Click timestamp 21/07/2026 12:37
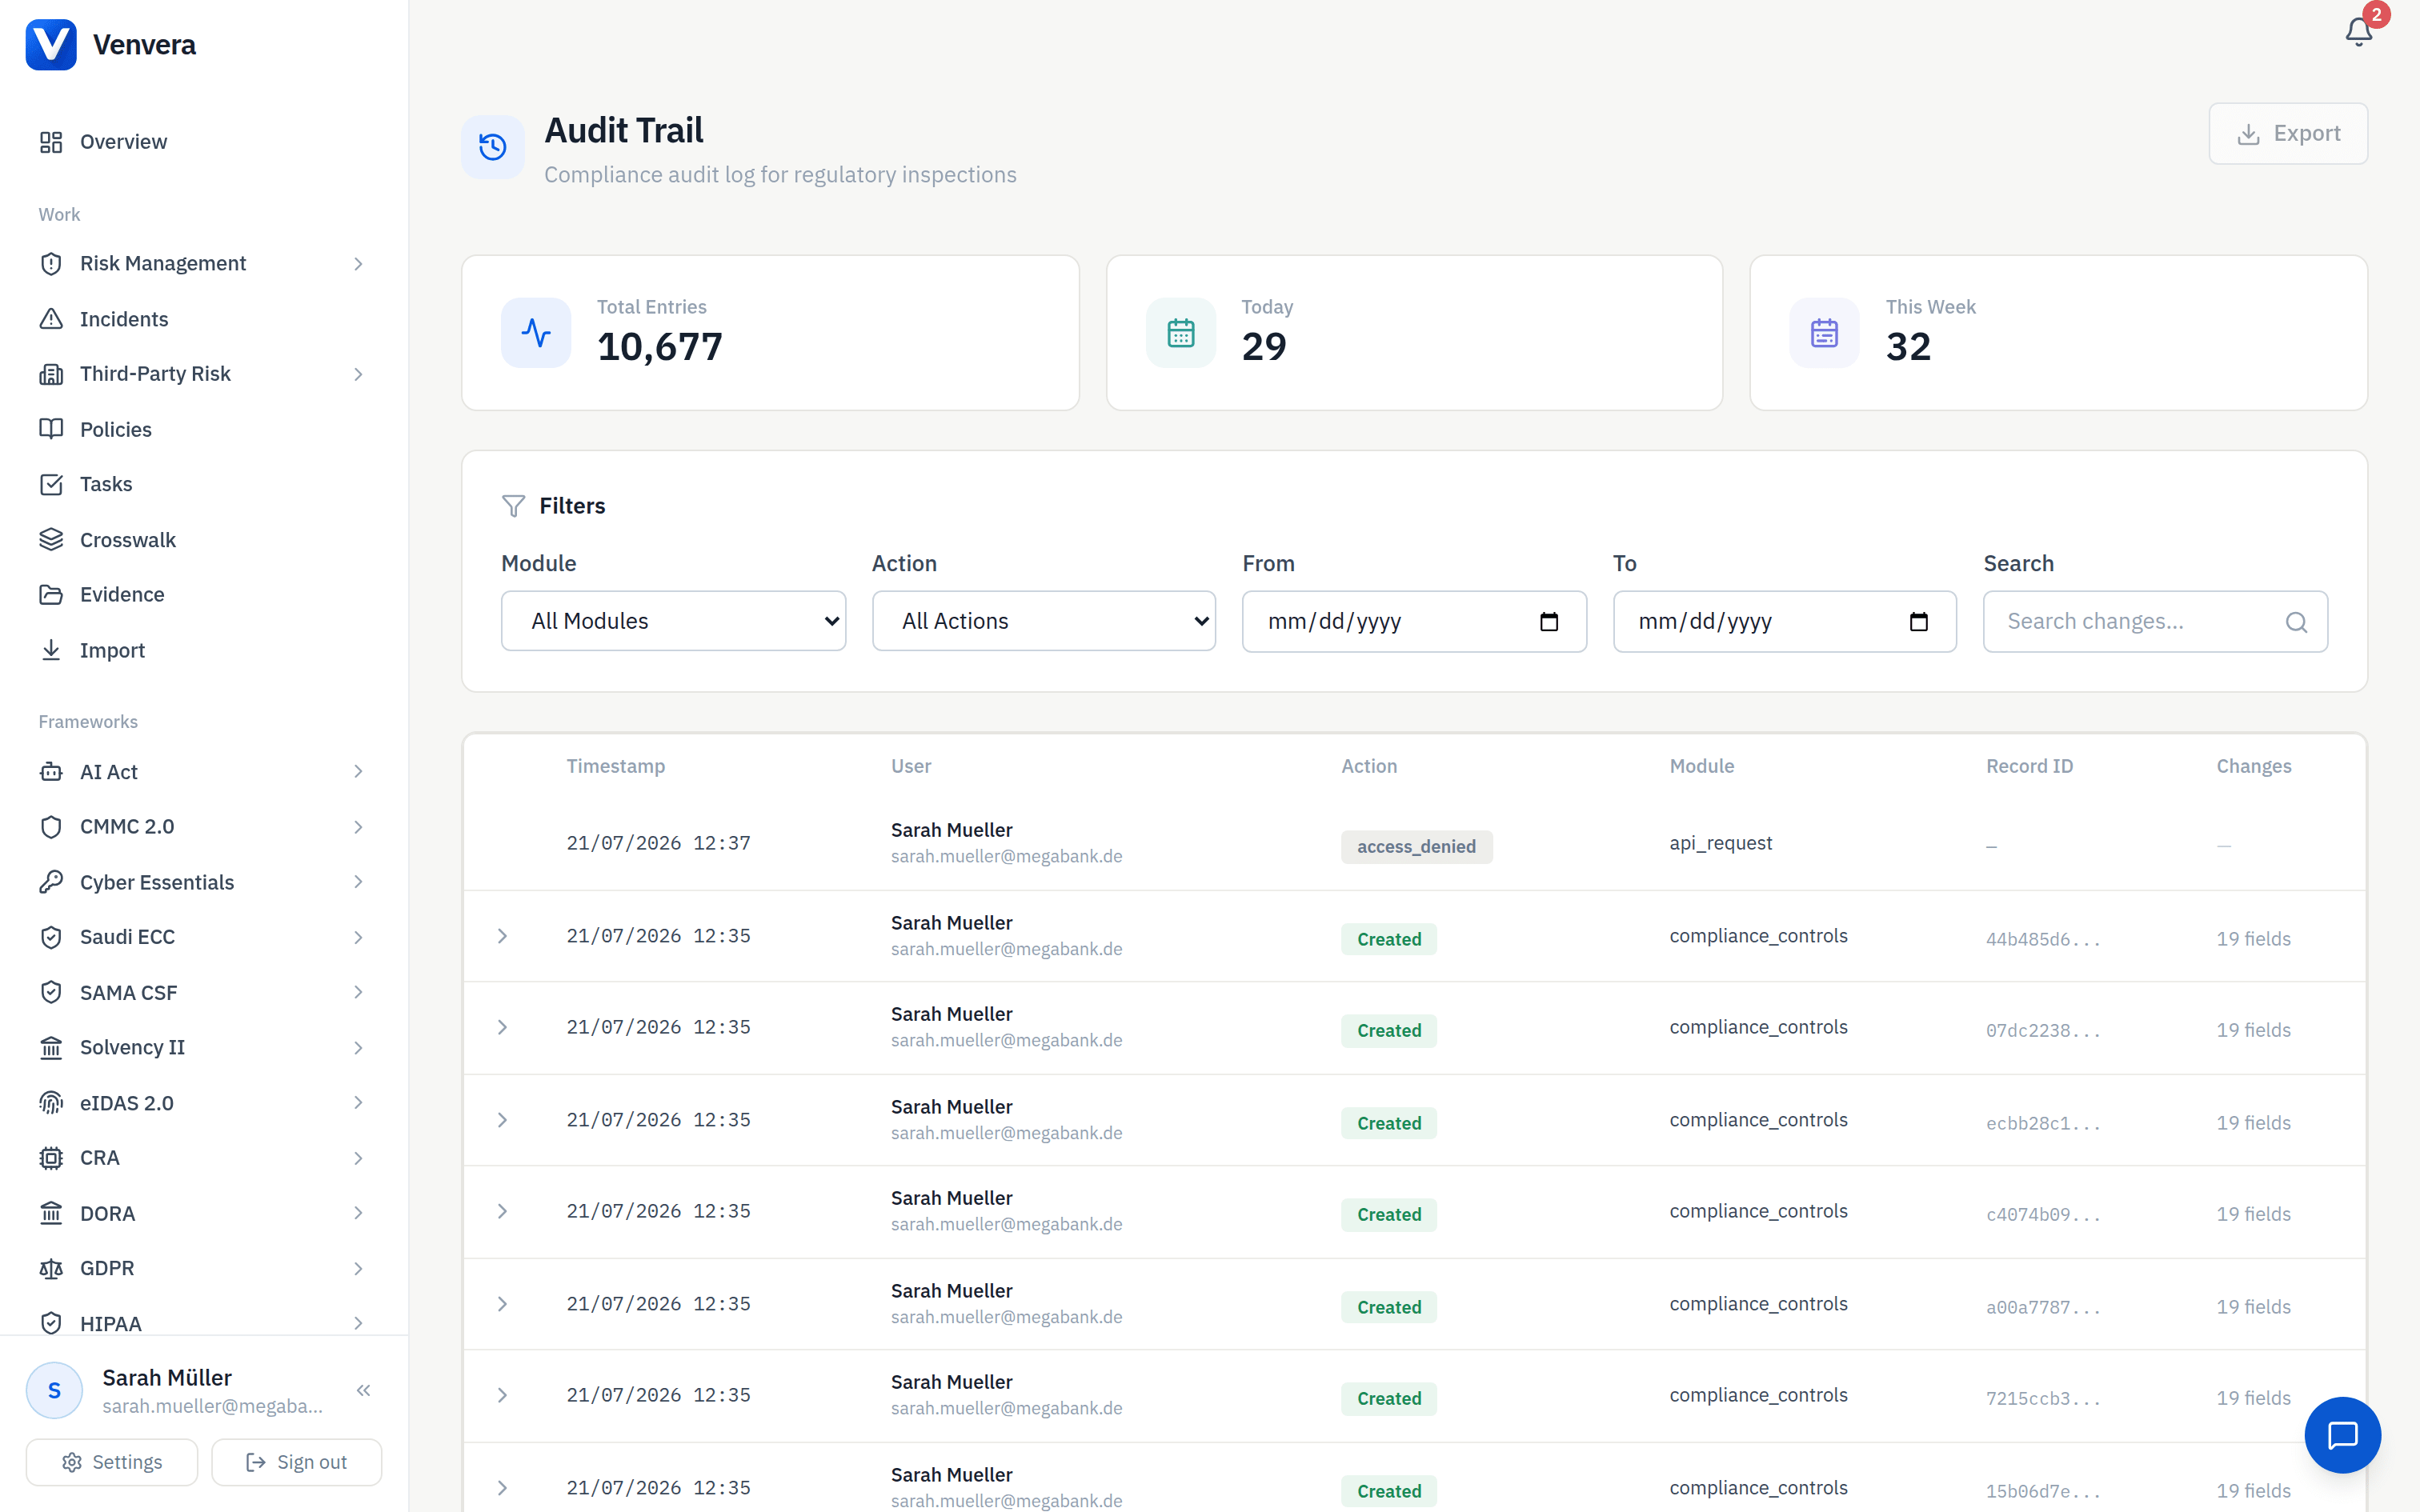Image resolution: width=2420 pixels, height=1512 pixels. click(x=658, y=843)
